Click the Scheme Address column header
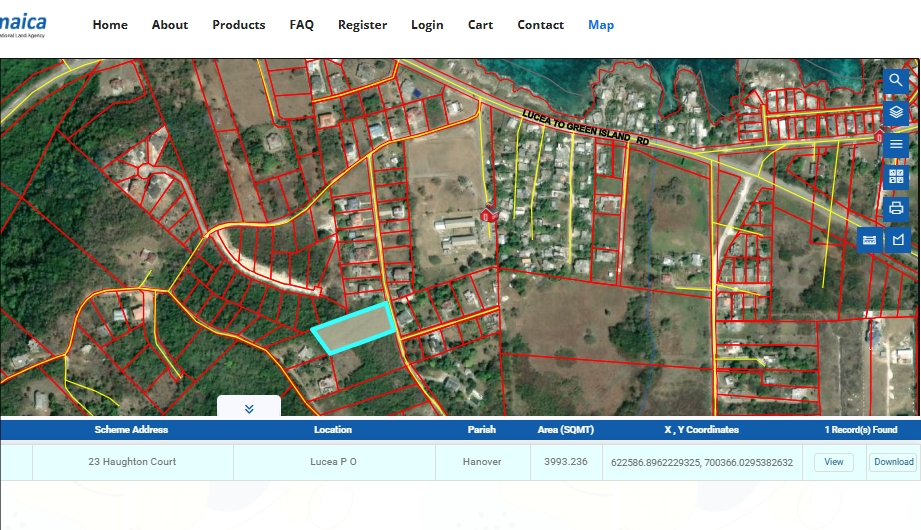Image resolution: width=921 pixels, height=530 pixels. click(131, 430)
